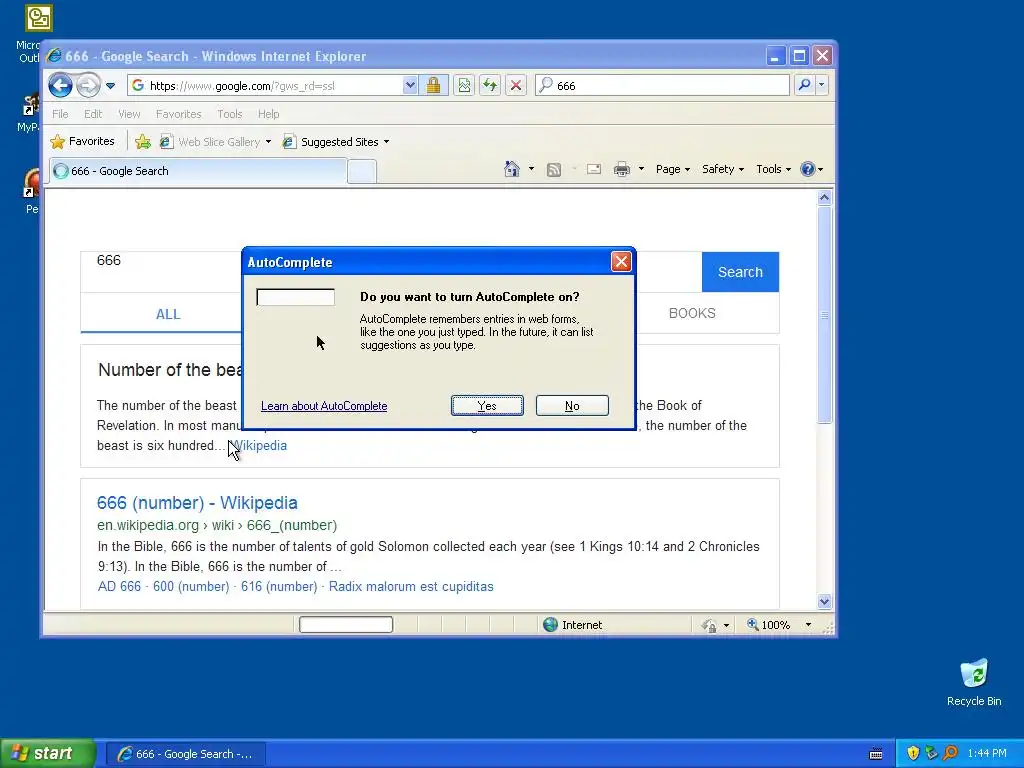Click the blue Google Search button
The height and width of the screenshot is (768, 1024).
click(x=740, y=272)
